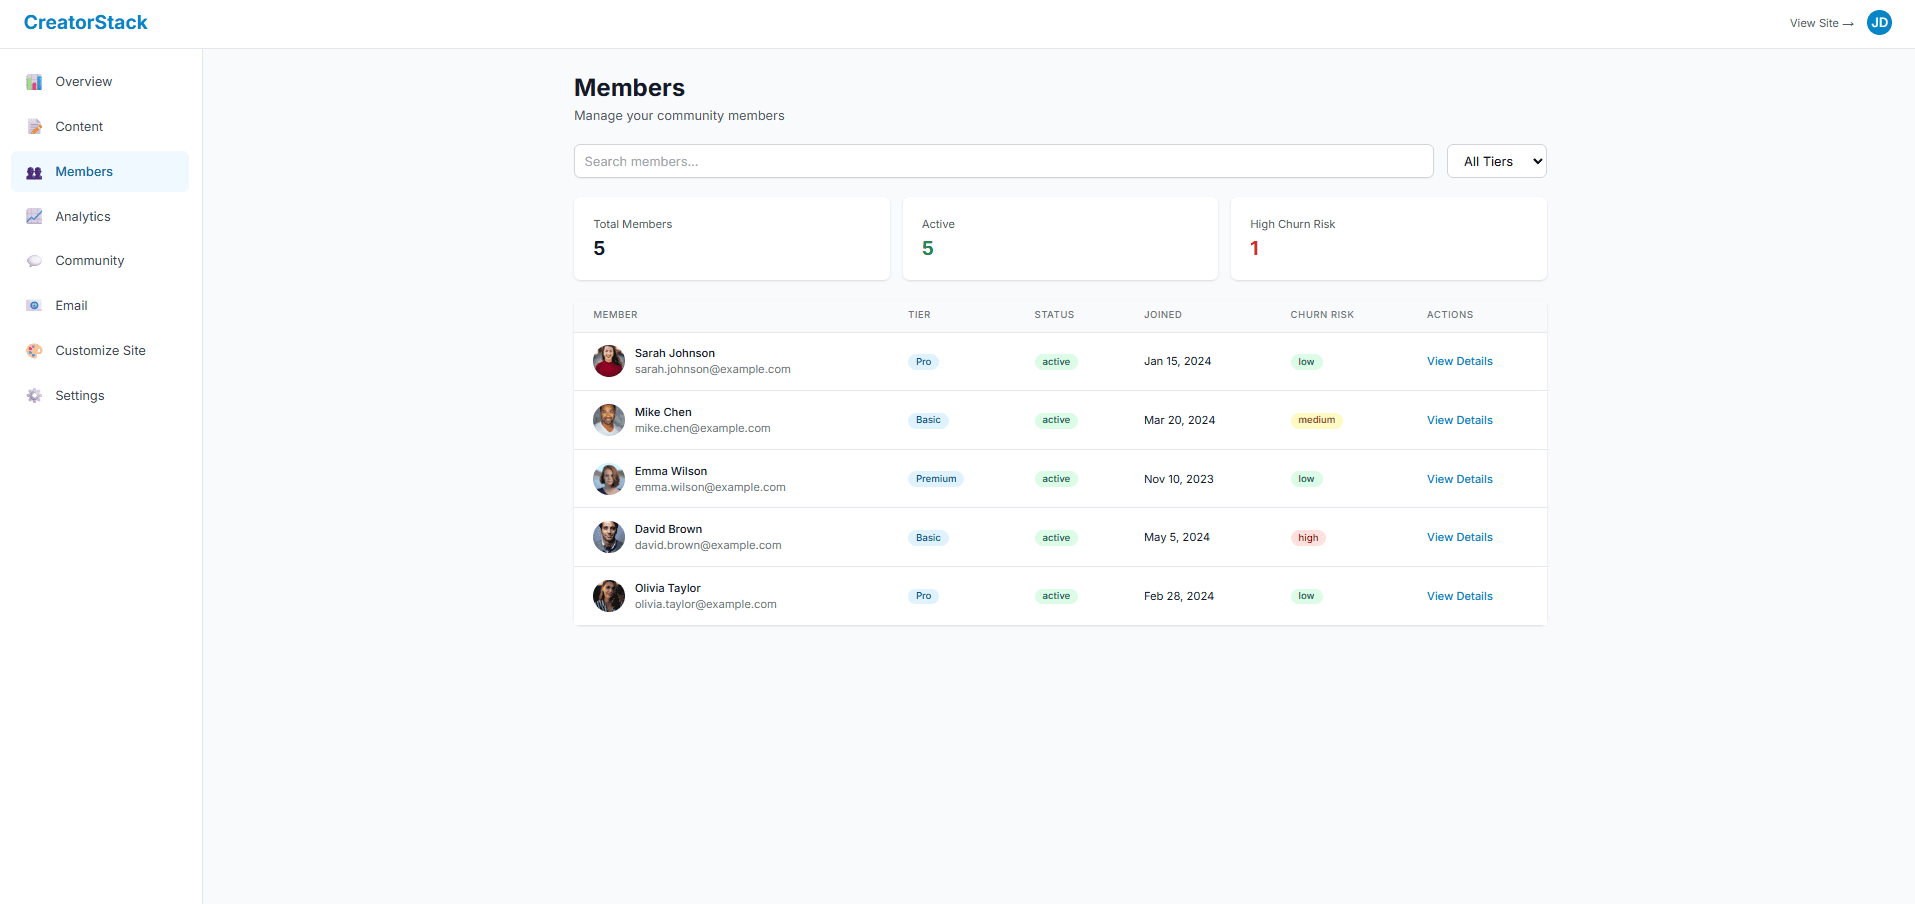This screenshot has width=1915, height=904.
Task: Click View Site in the header
Action: click(1819, 23)
